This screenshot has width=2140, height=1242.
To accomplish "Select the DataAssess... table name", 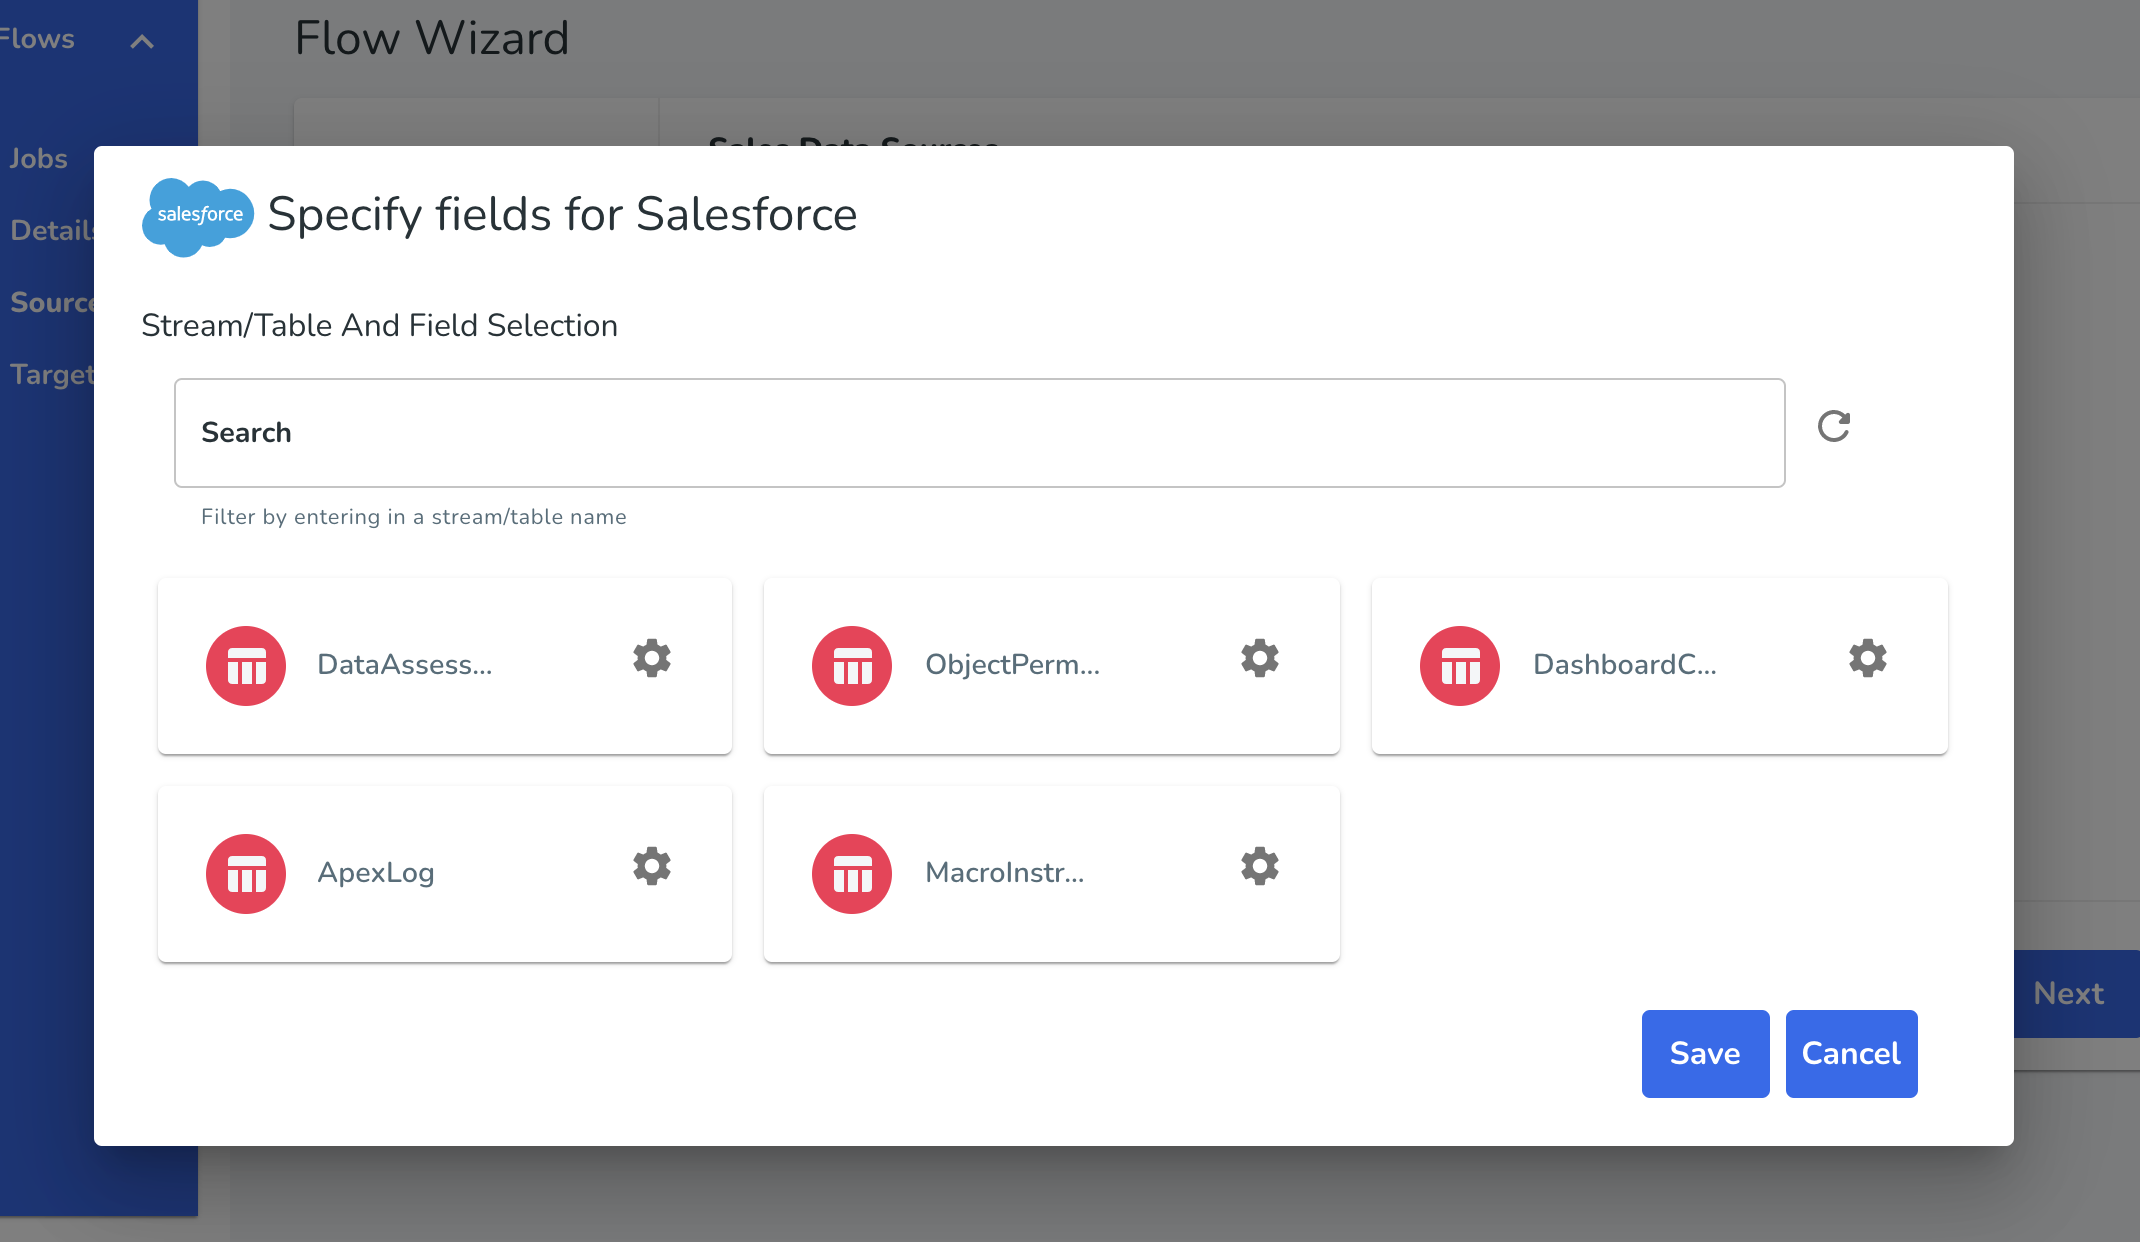I will pos(405,665).
